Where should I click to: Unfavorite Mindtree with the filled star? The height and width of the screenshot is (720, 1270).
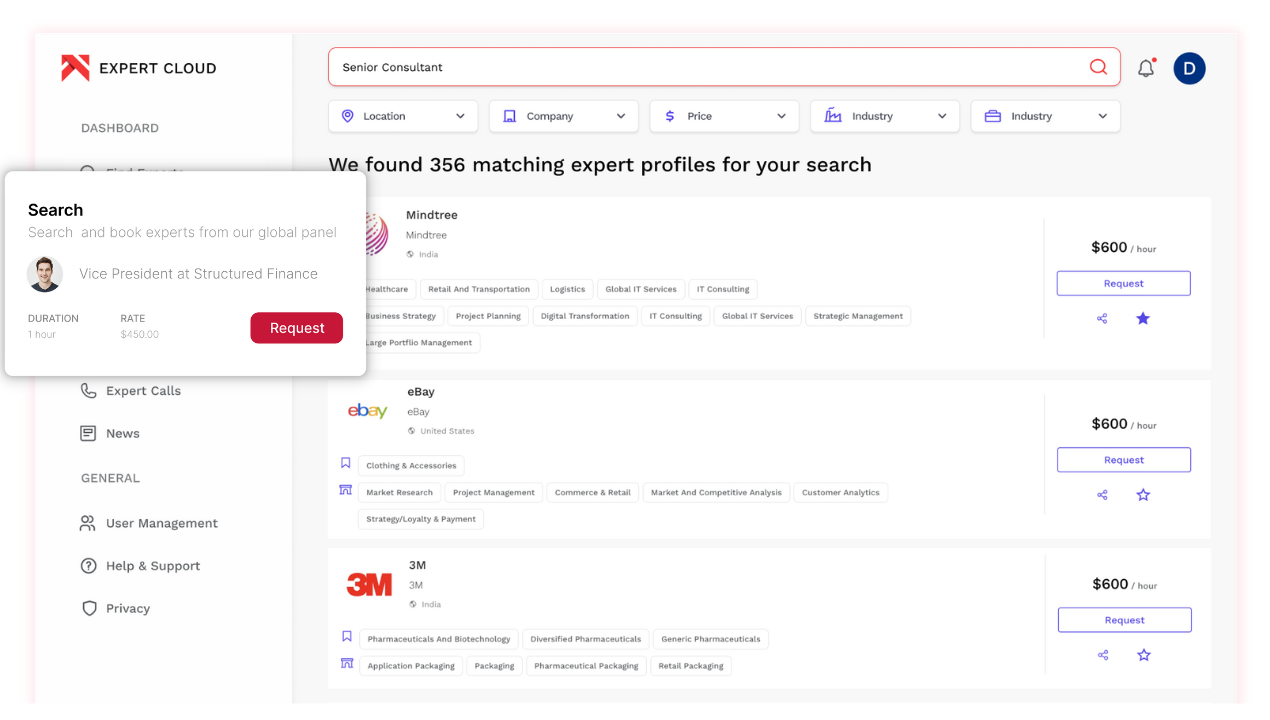click(x=1143, y=319)
